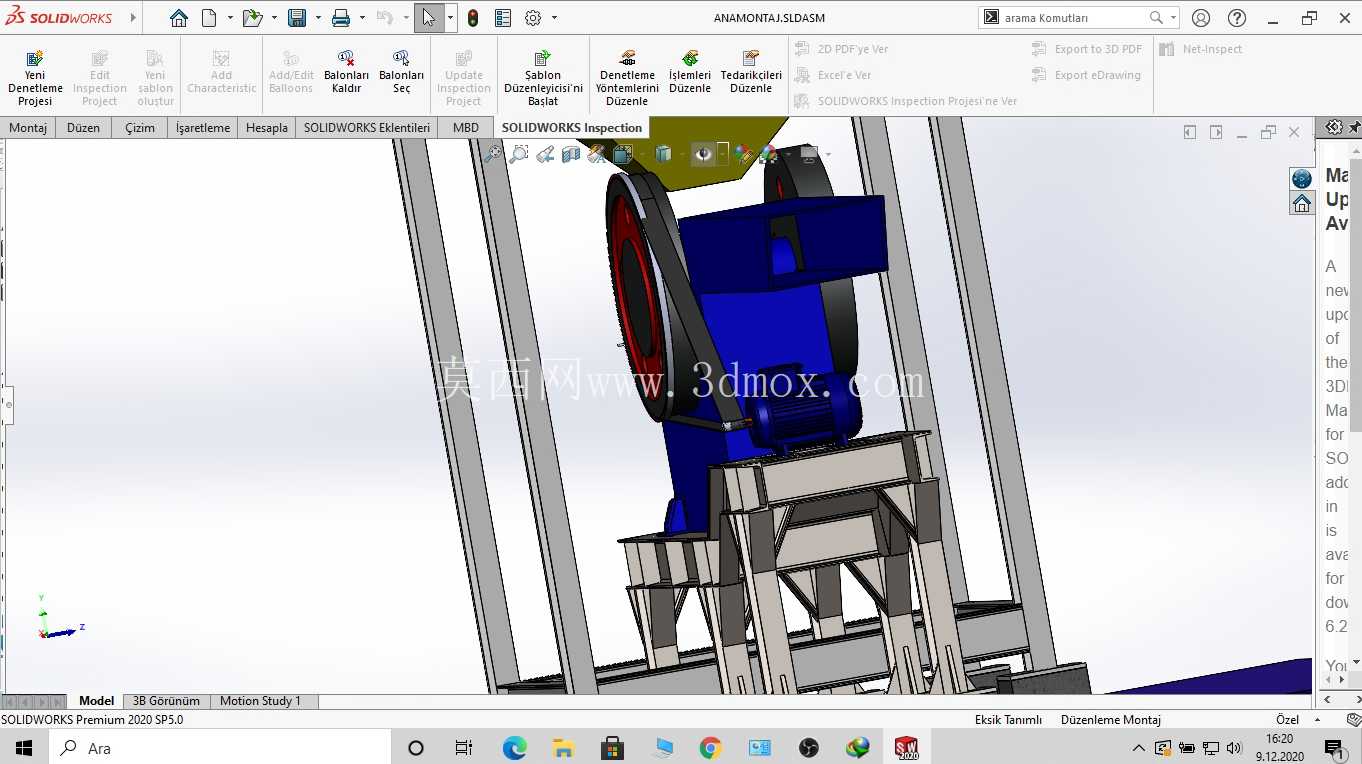The image size is (1362, 764).
Task: Click Balonları Kaldır tool
Action: [x=346, y=72]
